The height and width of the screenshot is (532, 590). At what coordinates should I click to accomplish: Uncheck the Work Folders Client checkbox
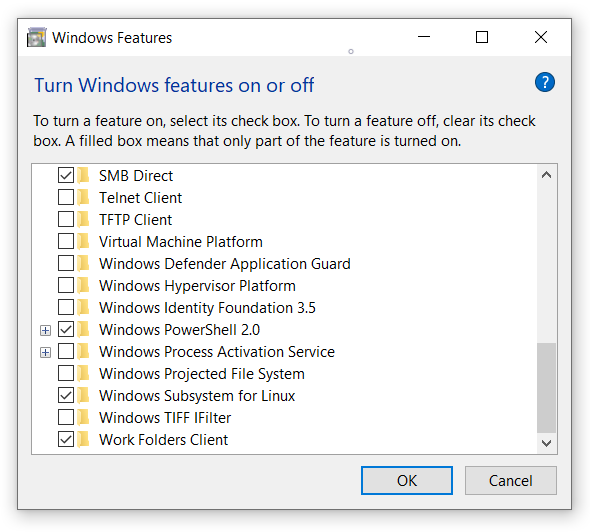(66, 439)
